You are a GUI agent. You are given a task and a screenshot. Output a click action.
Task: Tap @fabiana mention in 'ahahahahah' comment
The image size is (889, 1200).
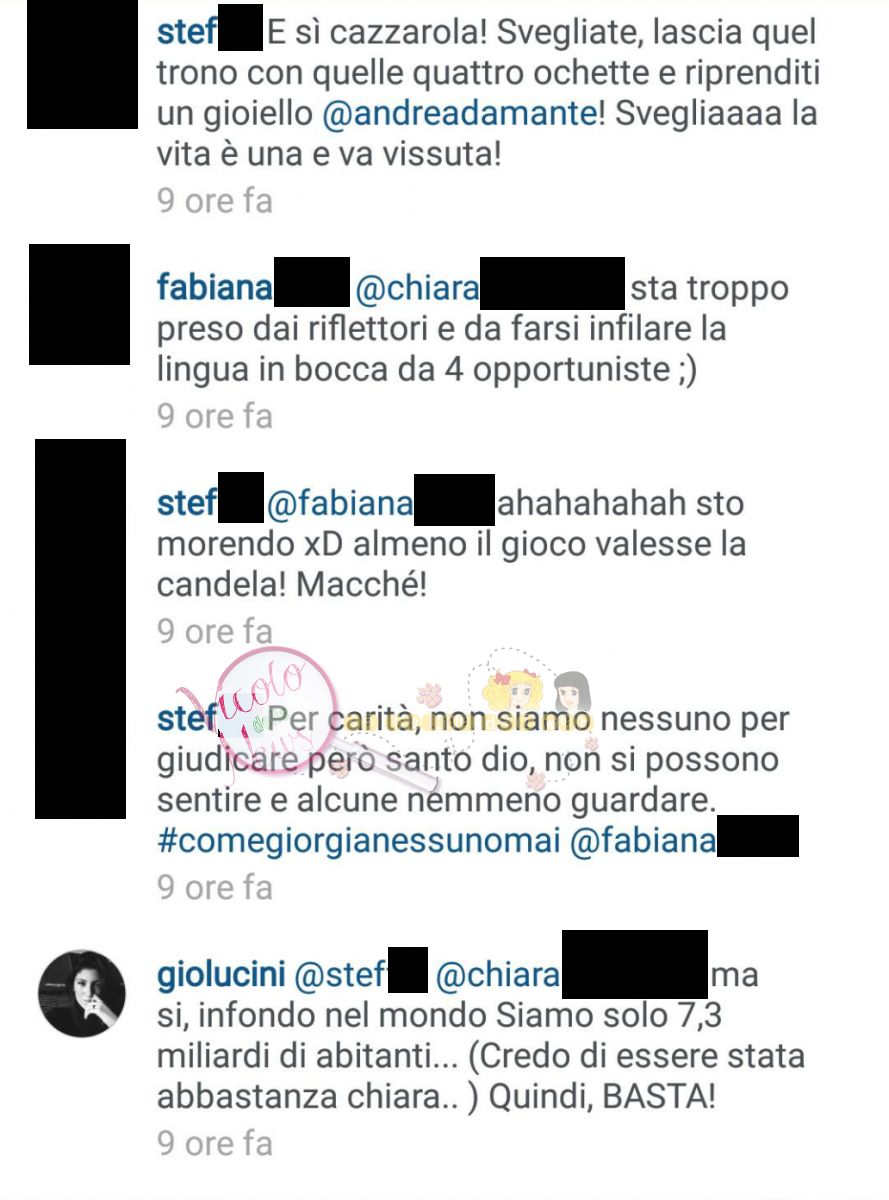click(380, 501)
